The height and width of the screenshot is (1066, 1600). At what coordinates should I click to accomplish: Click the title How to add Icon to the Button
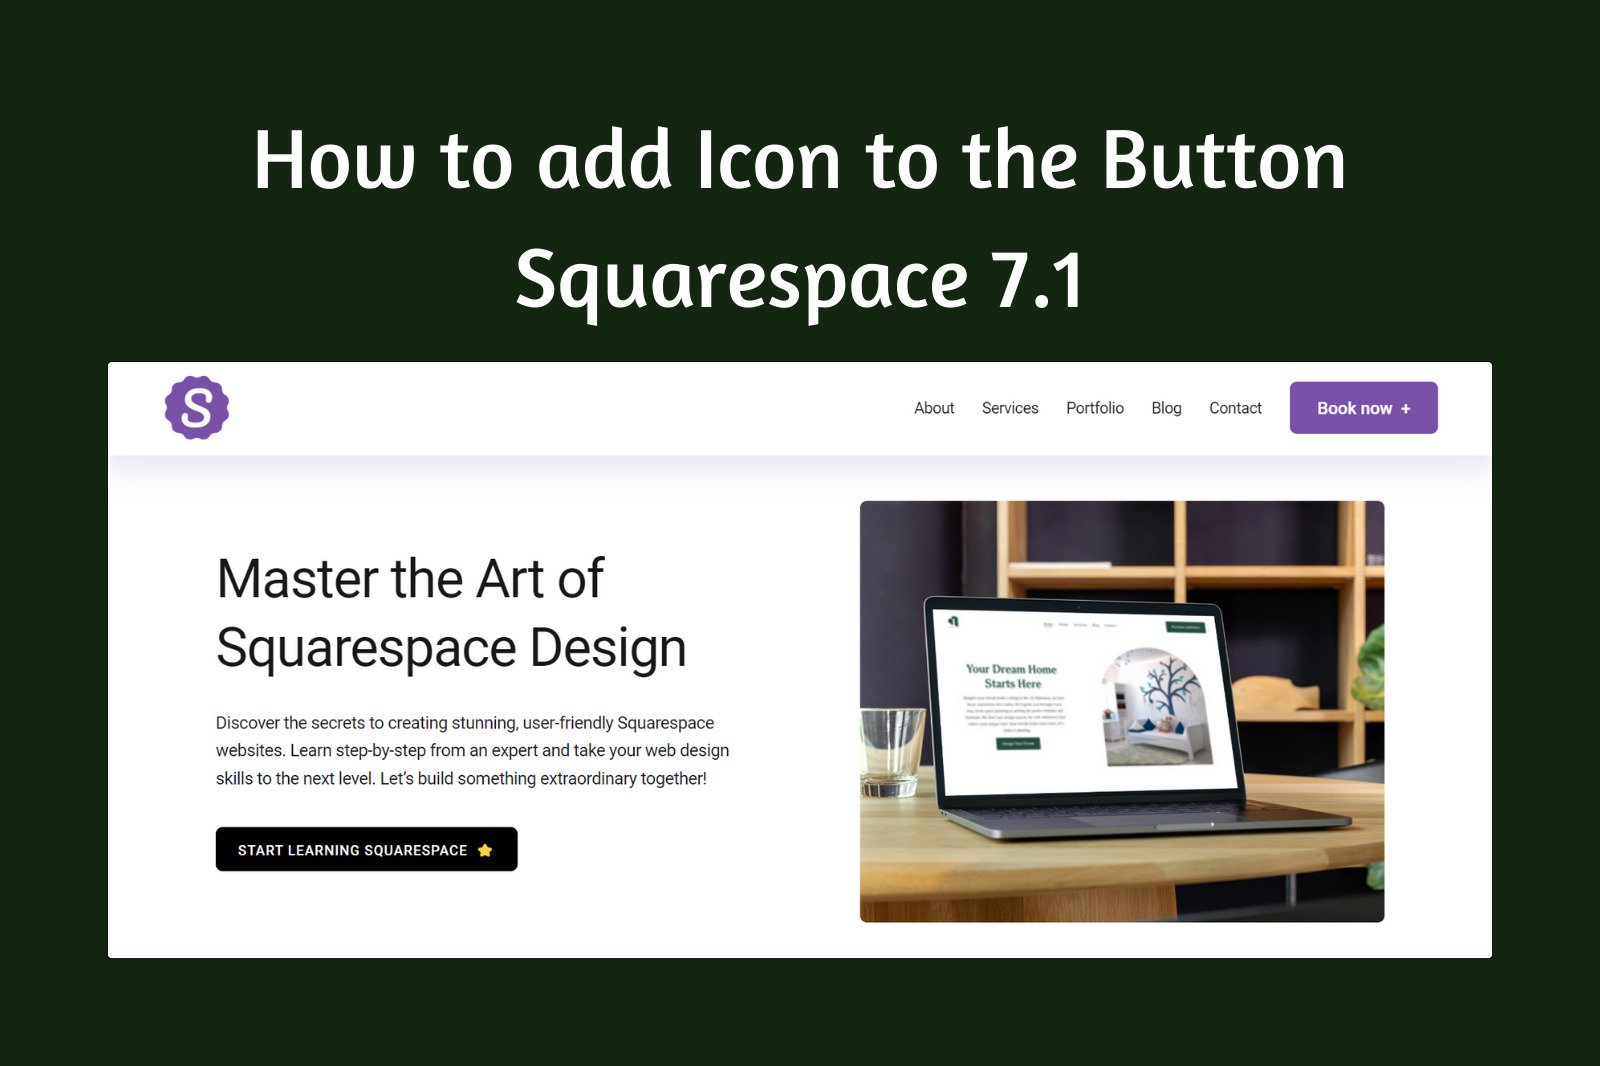click(x=800, y=160)
